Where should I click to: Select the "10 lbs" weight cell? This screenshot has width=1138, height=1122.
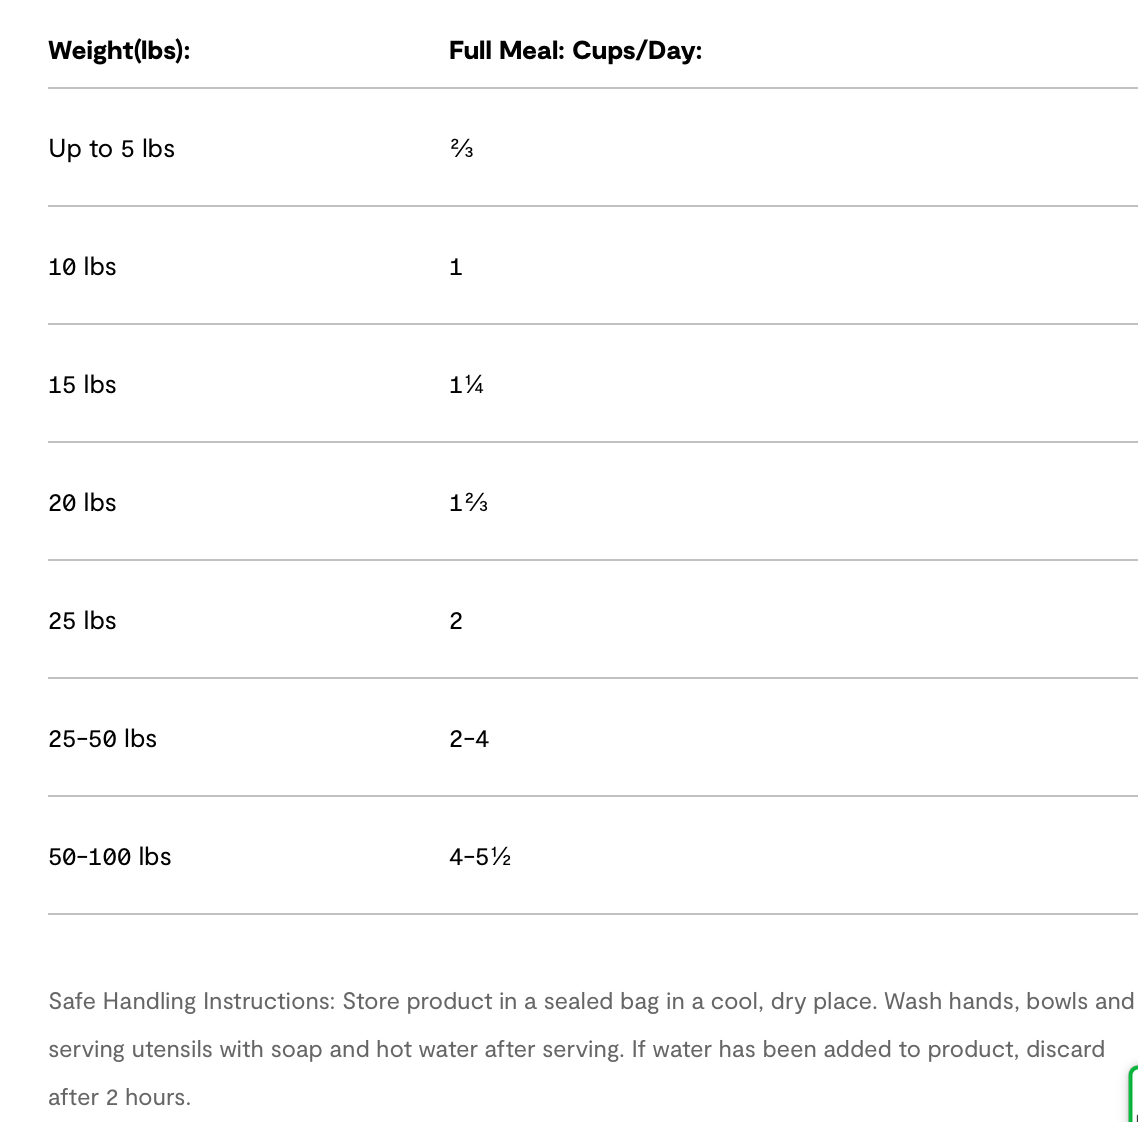(x=82, y=267)
